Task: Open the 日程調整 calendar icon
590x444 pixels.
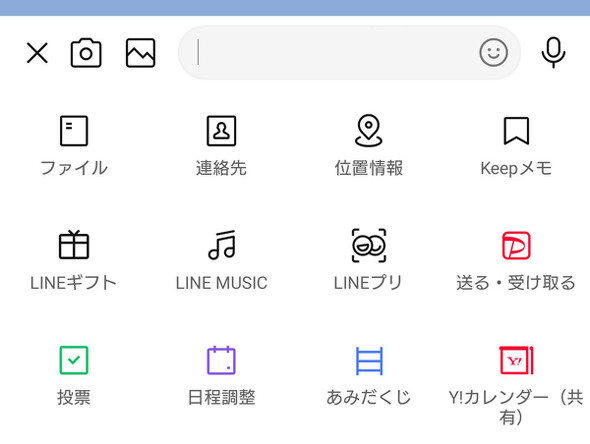Action: pyautogui.click(x=221, y=360)
